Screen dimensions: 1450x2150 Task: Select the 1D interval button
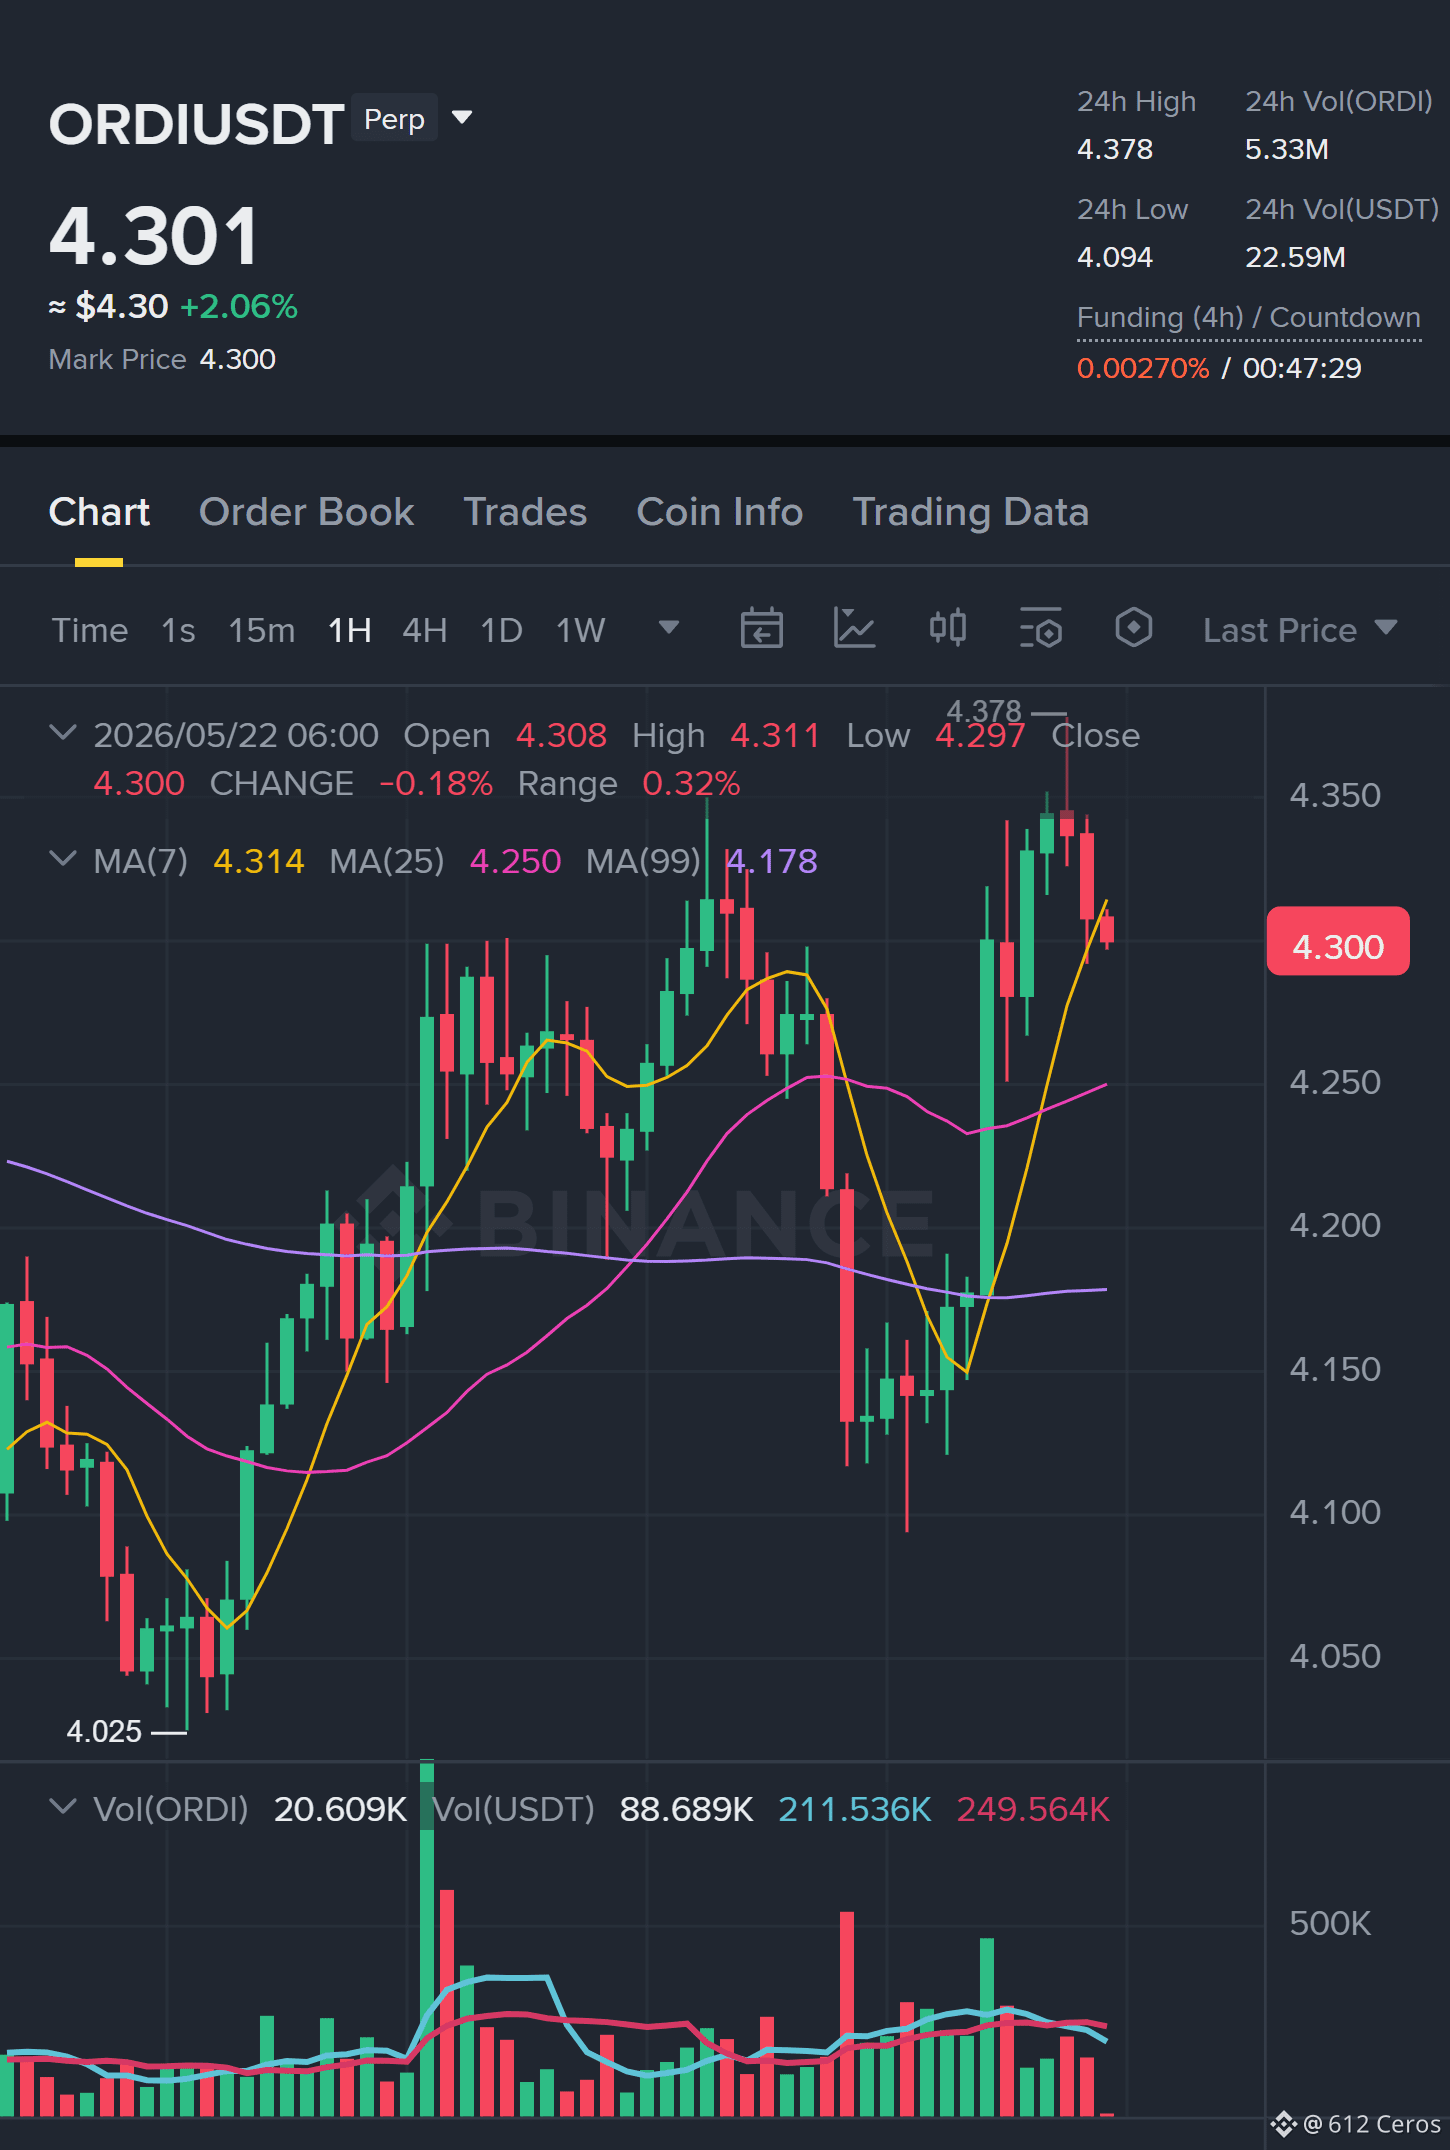click(x=501, y=630)
